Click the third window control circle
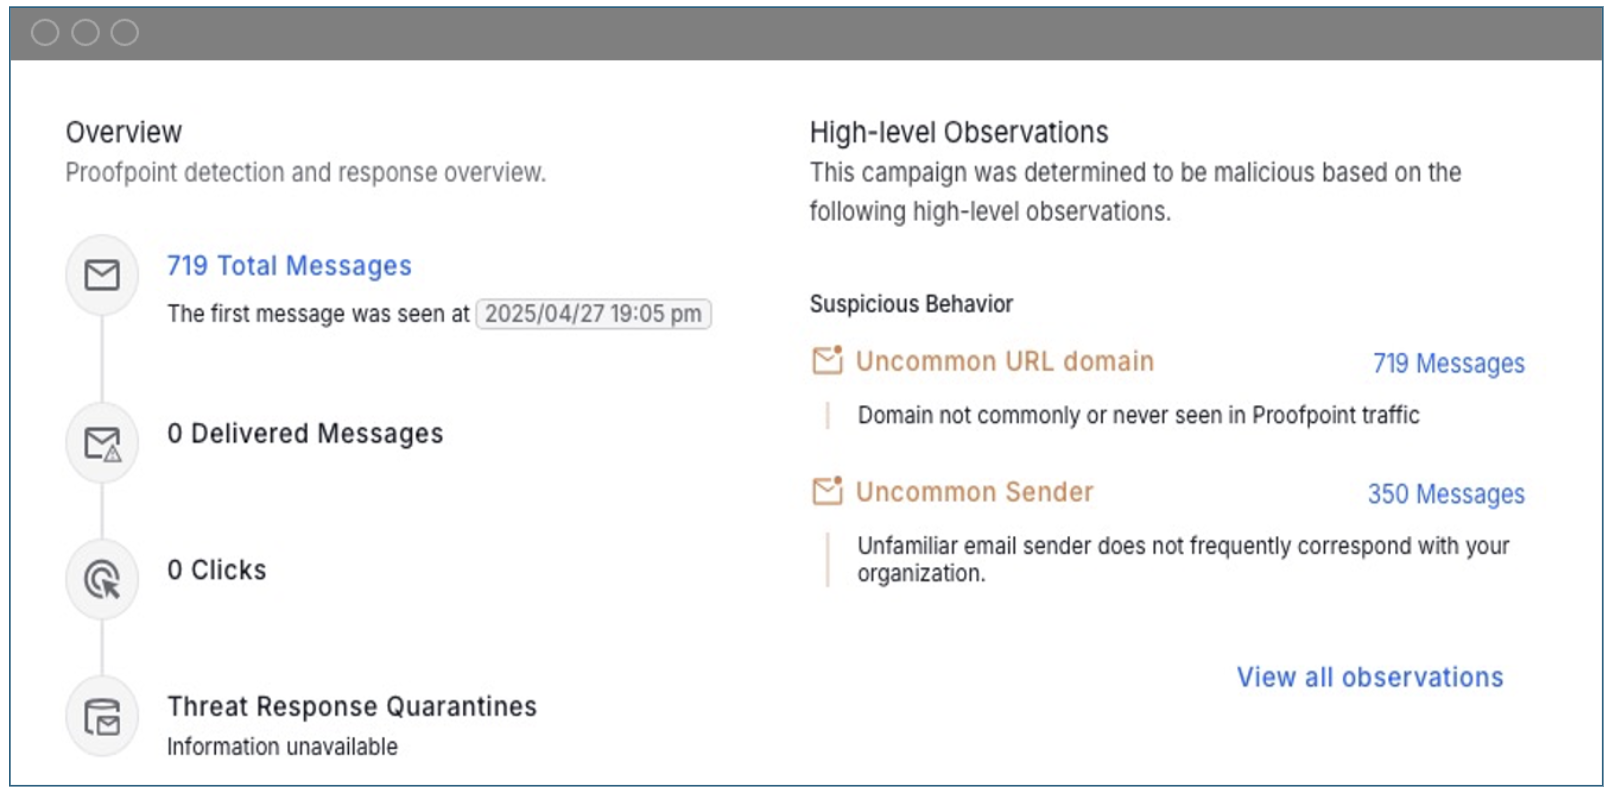 point(125,33)
